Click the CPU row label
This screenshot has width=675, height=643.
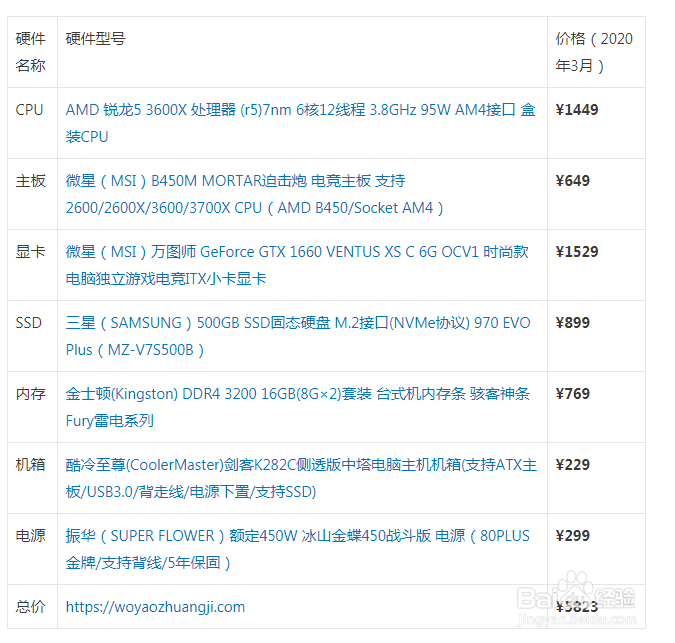29,110
